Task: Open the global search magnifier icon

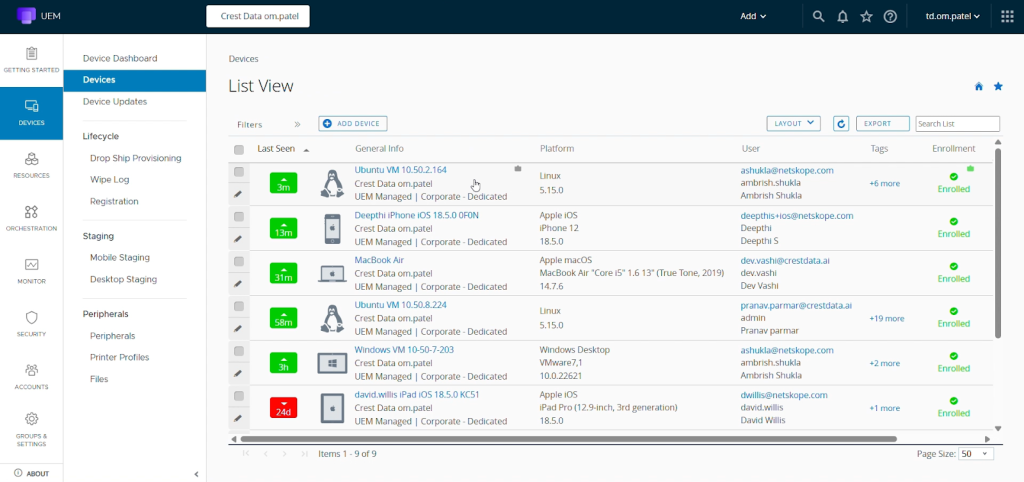Action: (818, 16)
